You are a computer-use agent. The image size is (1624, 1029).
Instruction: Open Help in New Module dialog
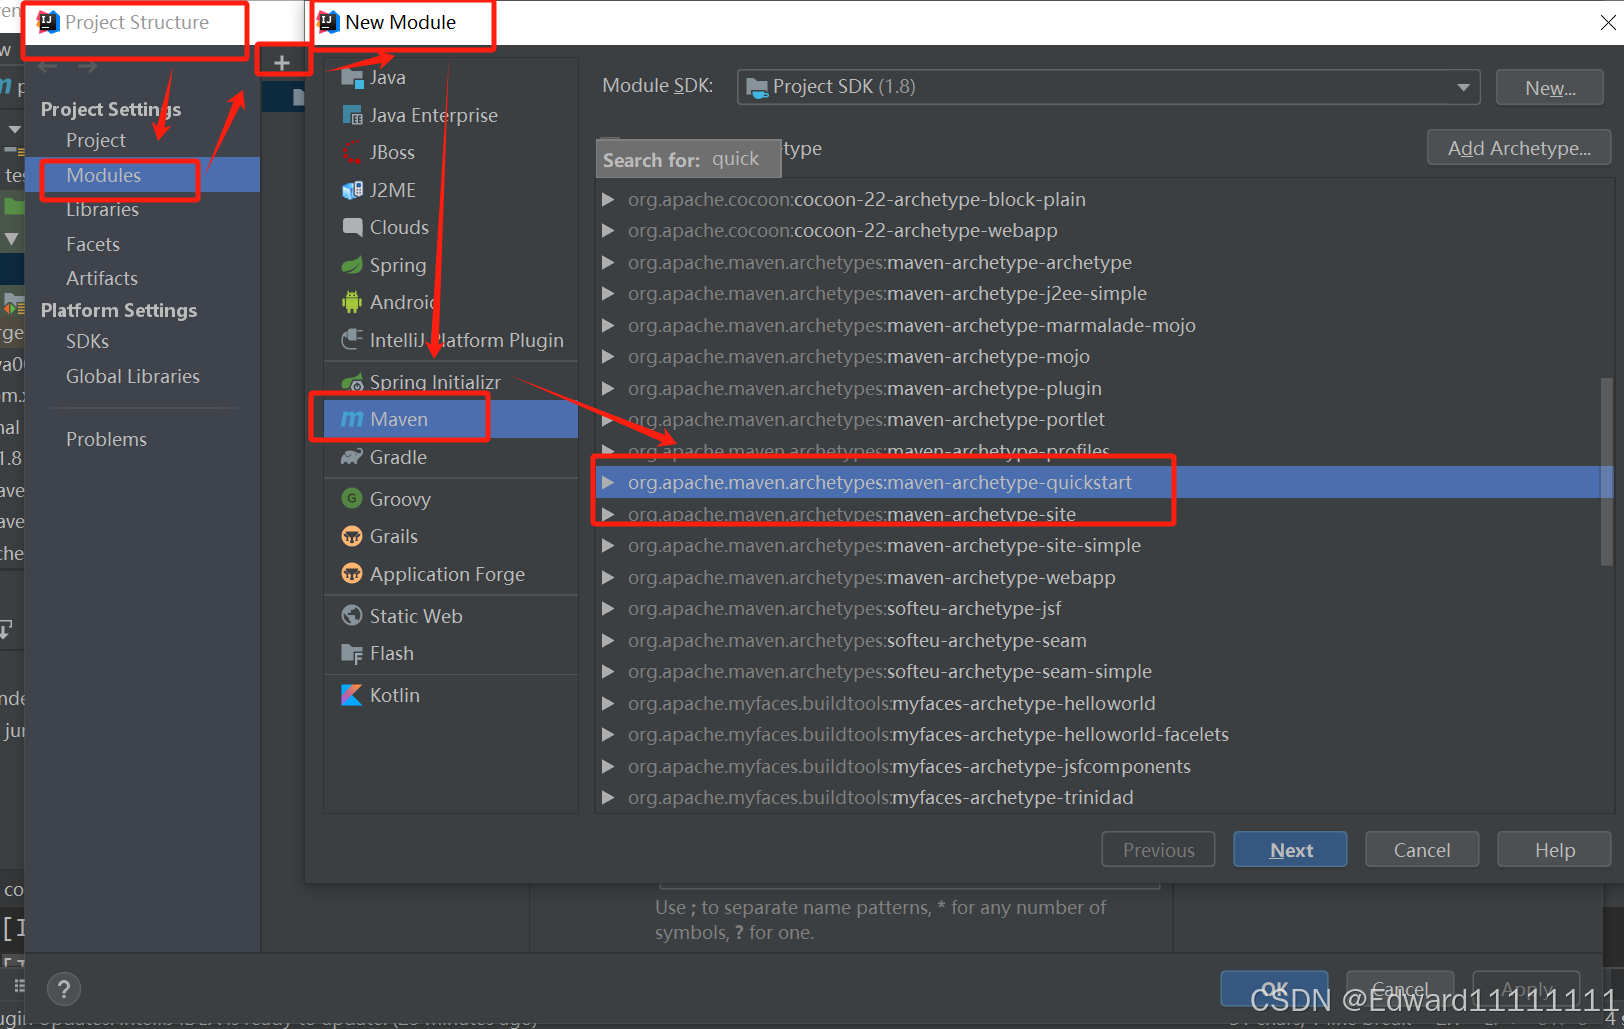tap(1554, 849)
